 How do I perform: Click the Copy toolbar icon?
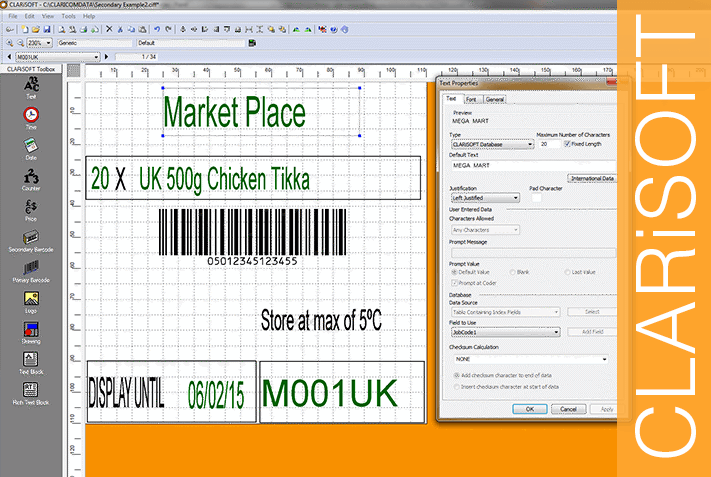point(131,29)
